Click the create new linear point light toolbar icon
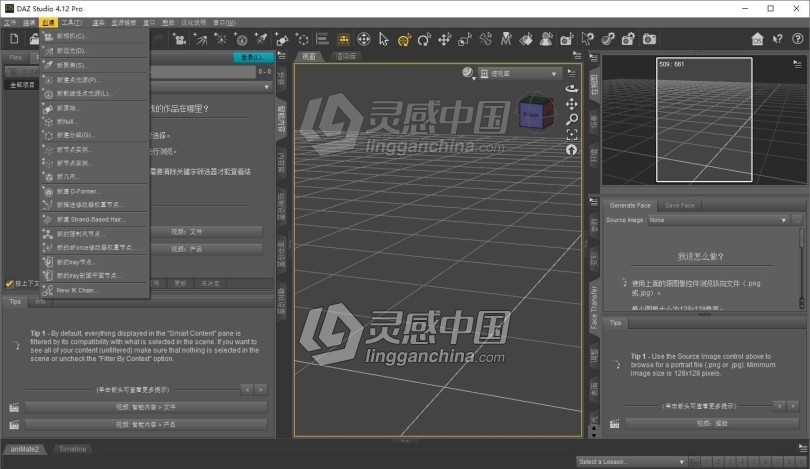 coord(241,39)
